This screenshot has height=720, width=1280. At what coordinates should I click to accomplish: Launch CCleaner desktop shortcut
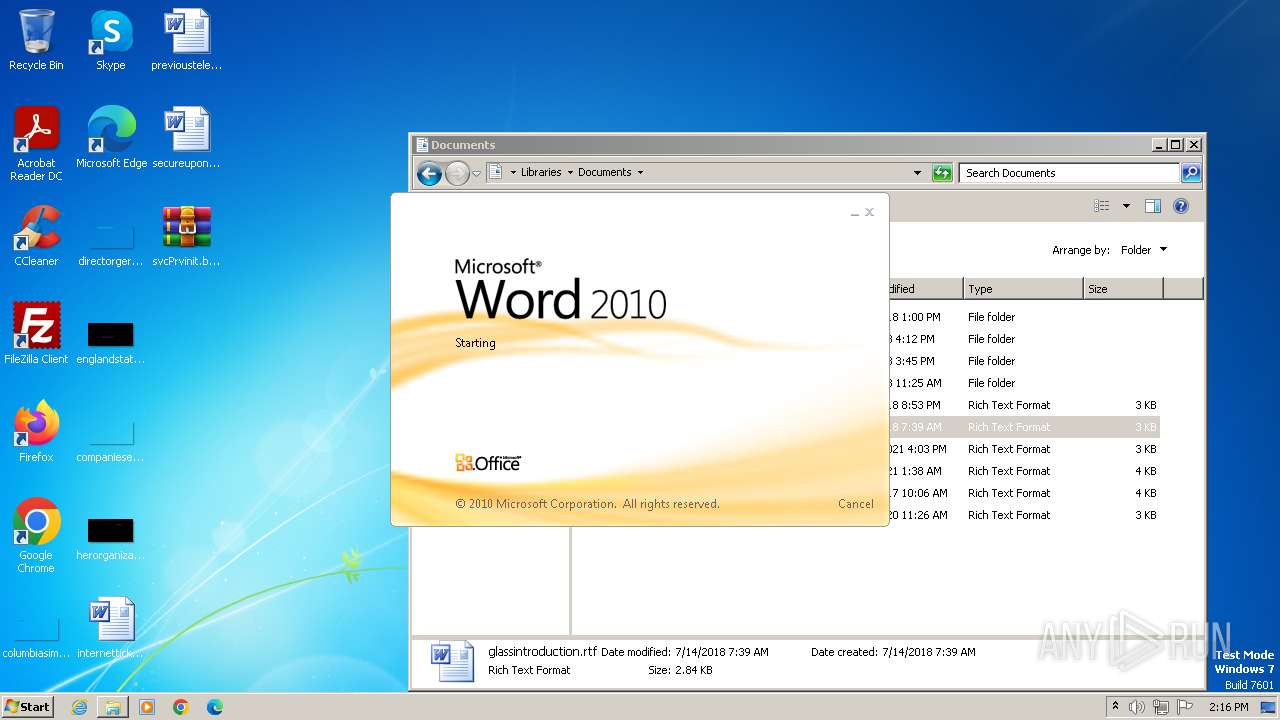[x=36, y=235]
